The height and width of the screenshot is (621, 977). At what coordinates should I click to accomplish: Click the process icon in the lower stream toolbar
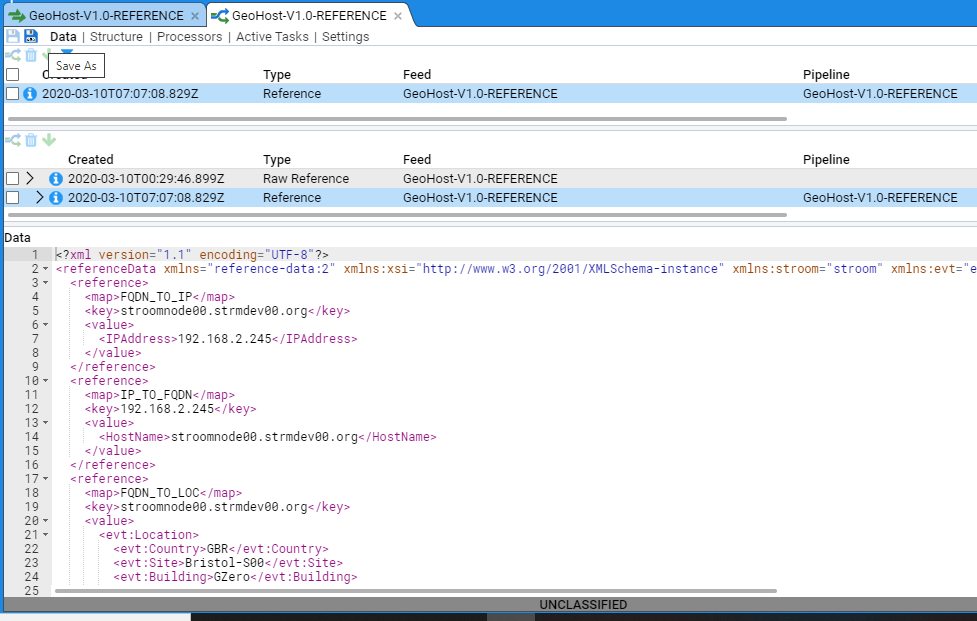coord(13,140)
